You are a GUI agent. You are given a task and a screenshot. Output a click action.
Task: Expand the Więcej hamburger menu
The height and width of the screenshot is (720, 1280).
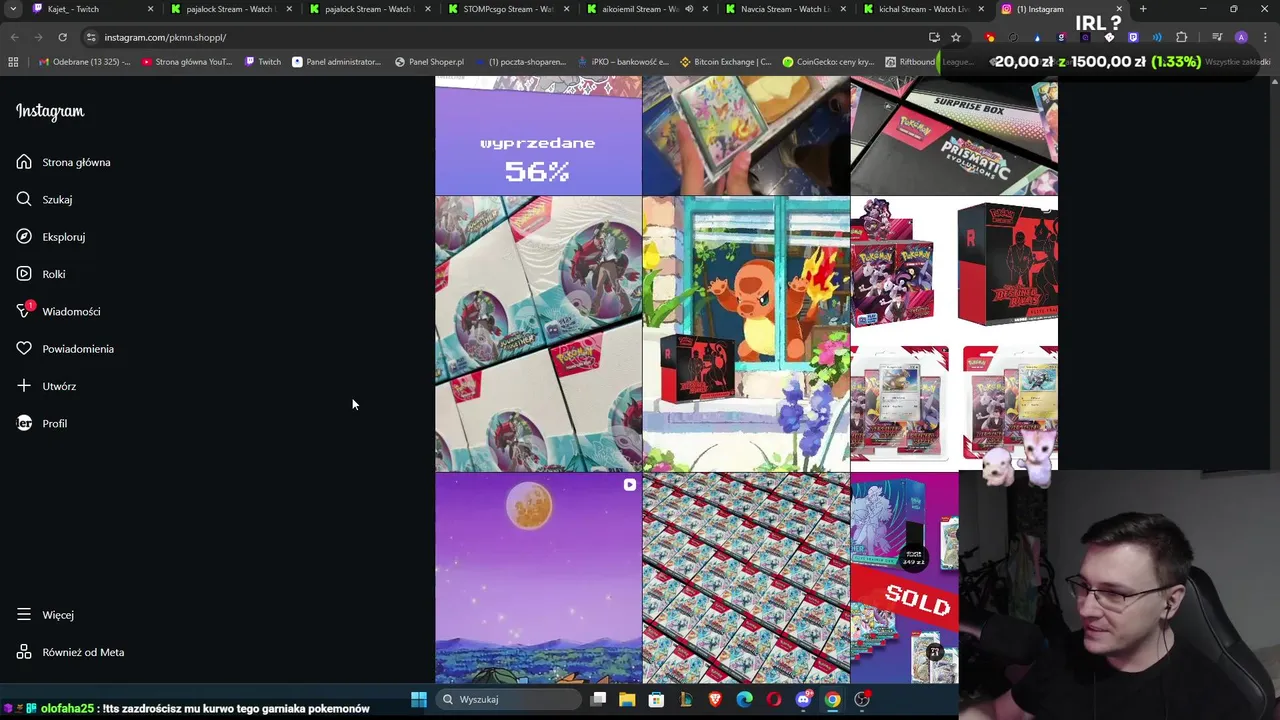pos(45,615)
